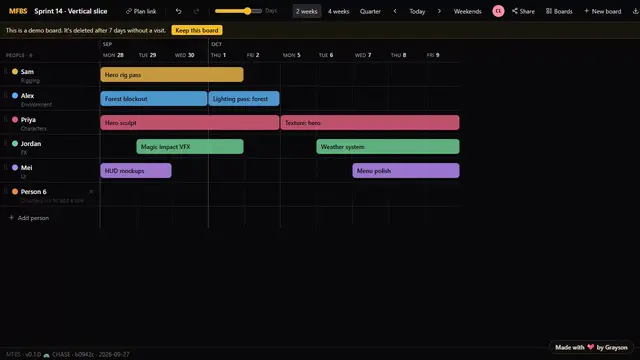Go to next period with right chevron

(439, 11)
